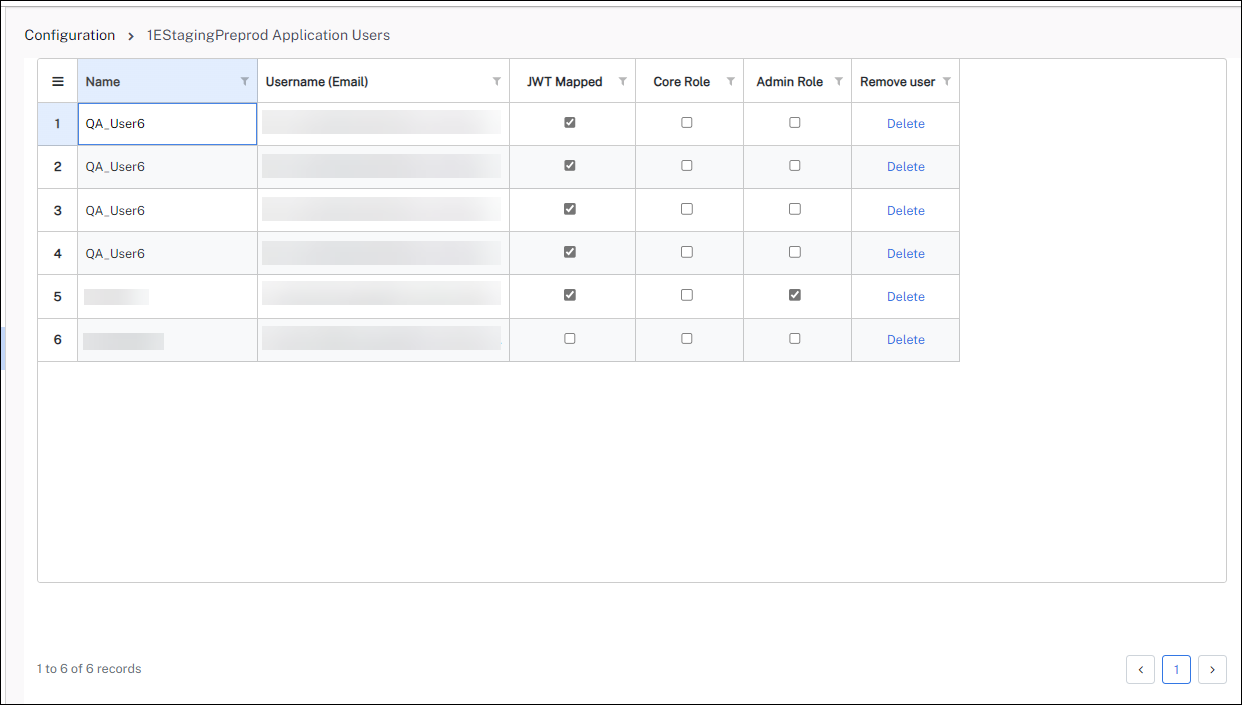Click the Remove user column filter icon

tap(947, 81)
